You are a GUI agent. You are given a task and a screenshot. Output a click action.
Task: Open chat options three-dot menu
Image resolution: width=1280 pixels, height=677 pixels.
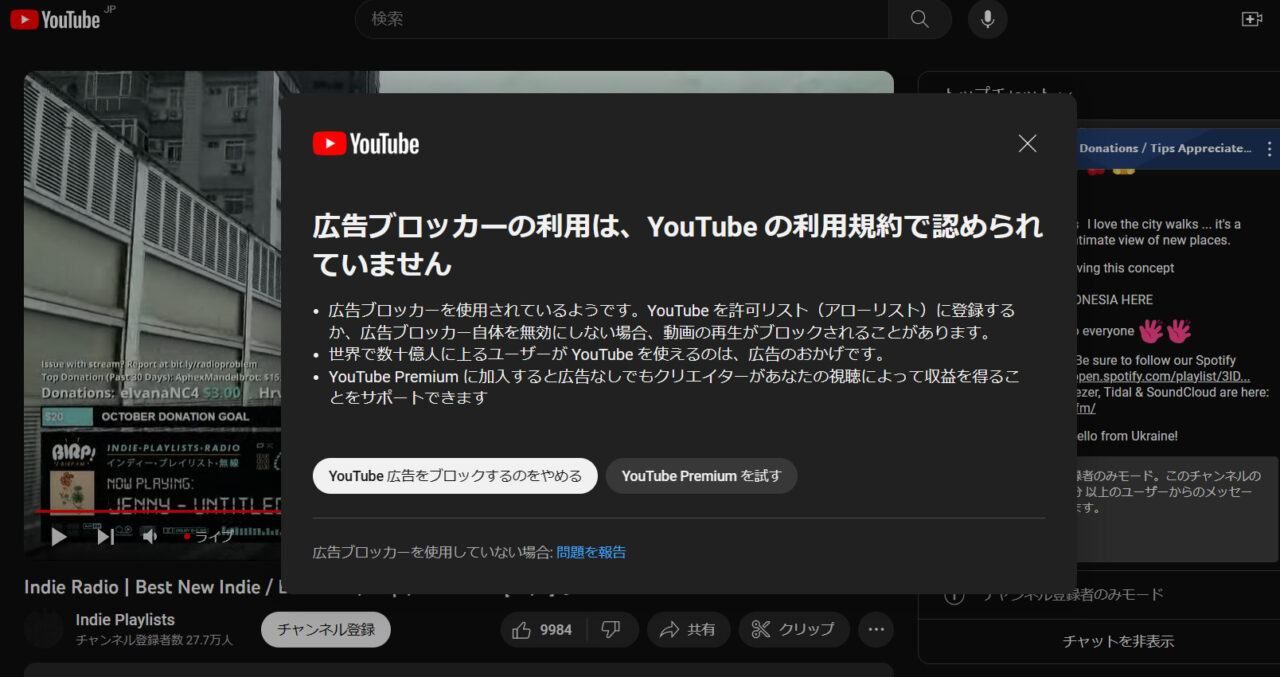(1270, 149)
